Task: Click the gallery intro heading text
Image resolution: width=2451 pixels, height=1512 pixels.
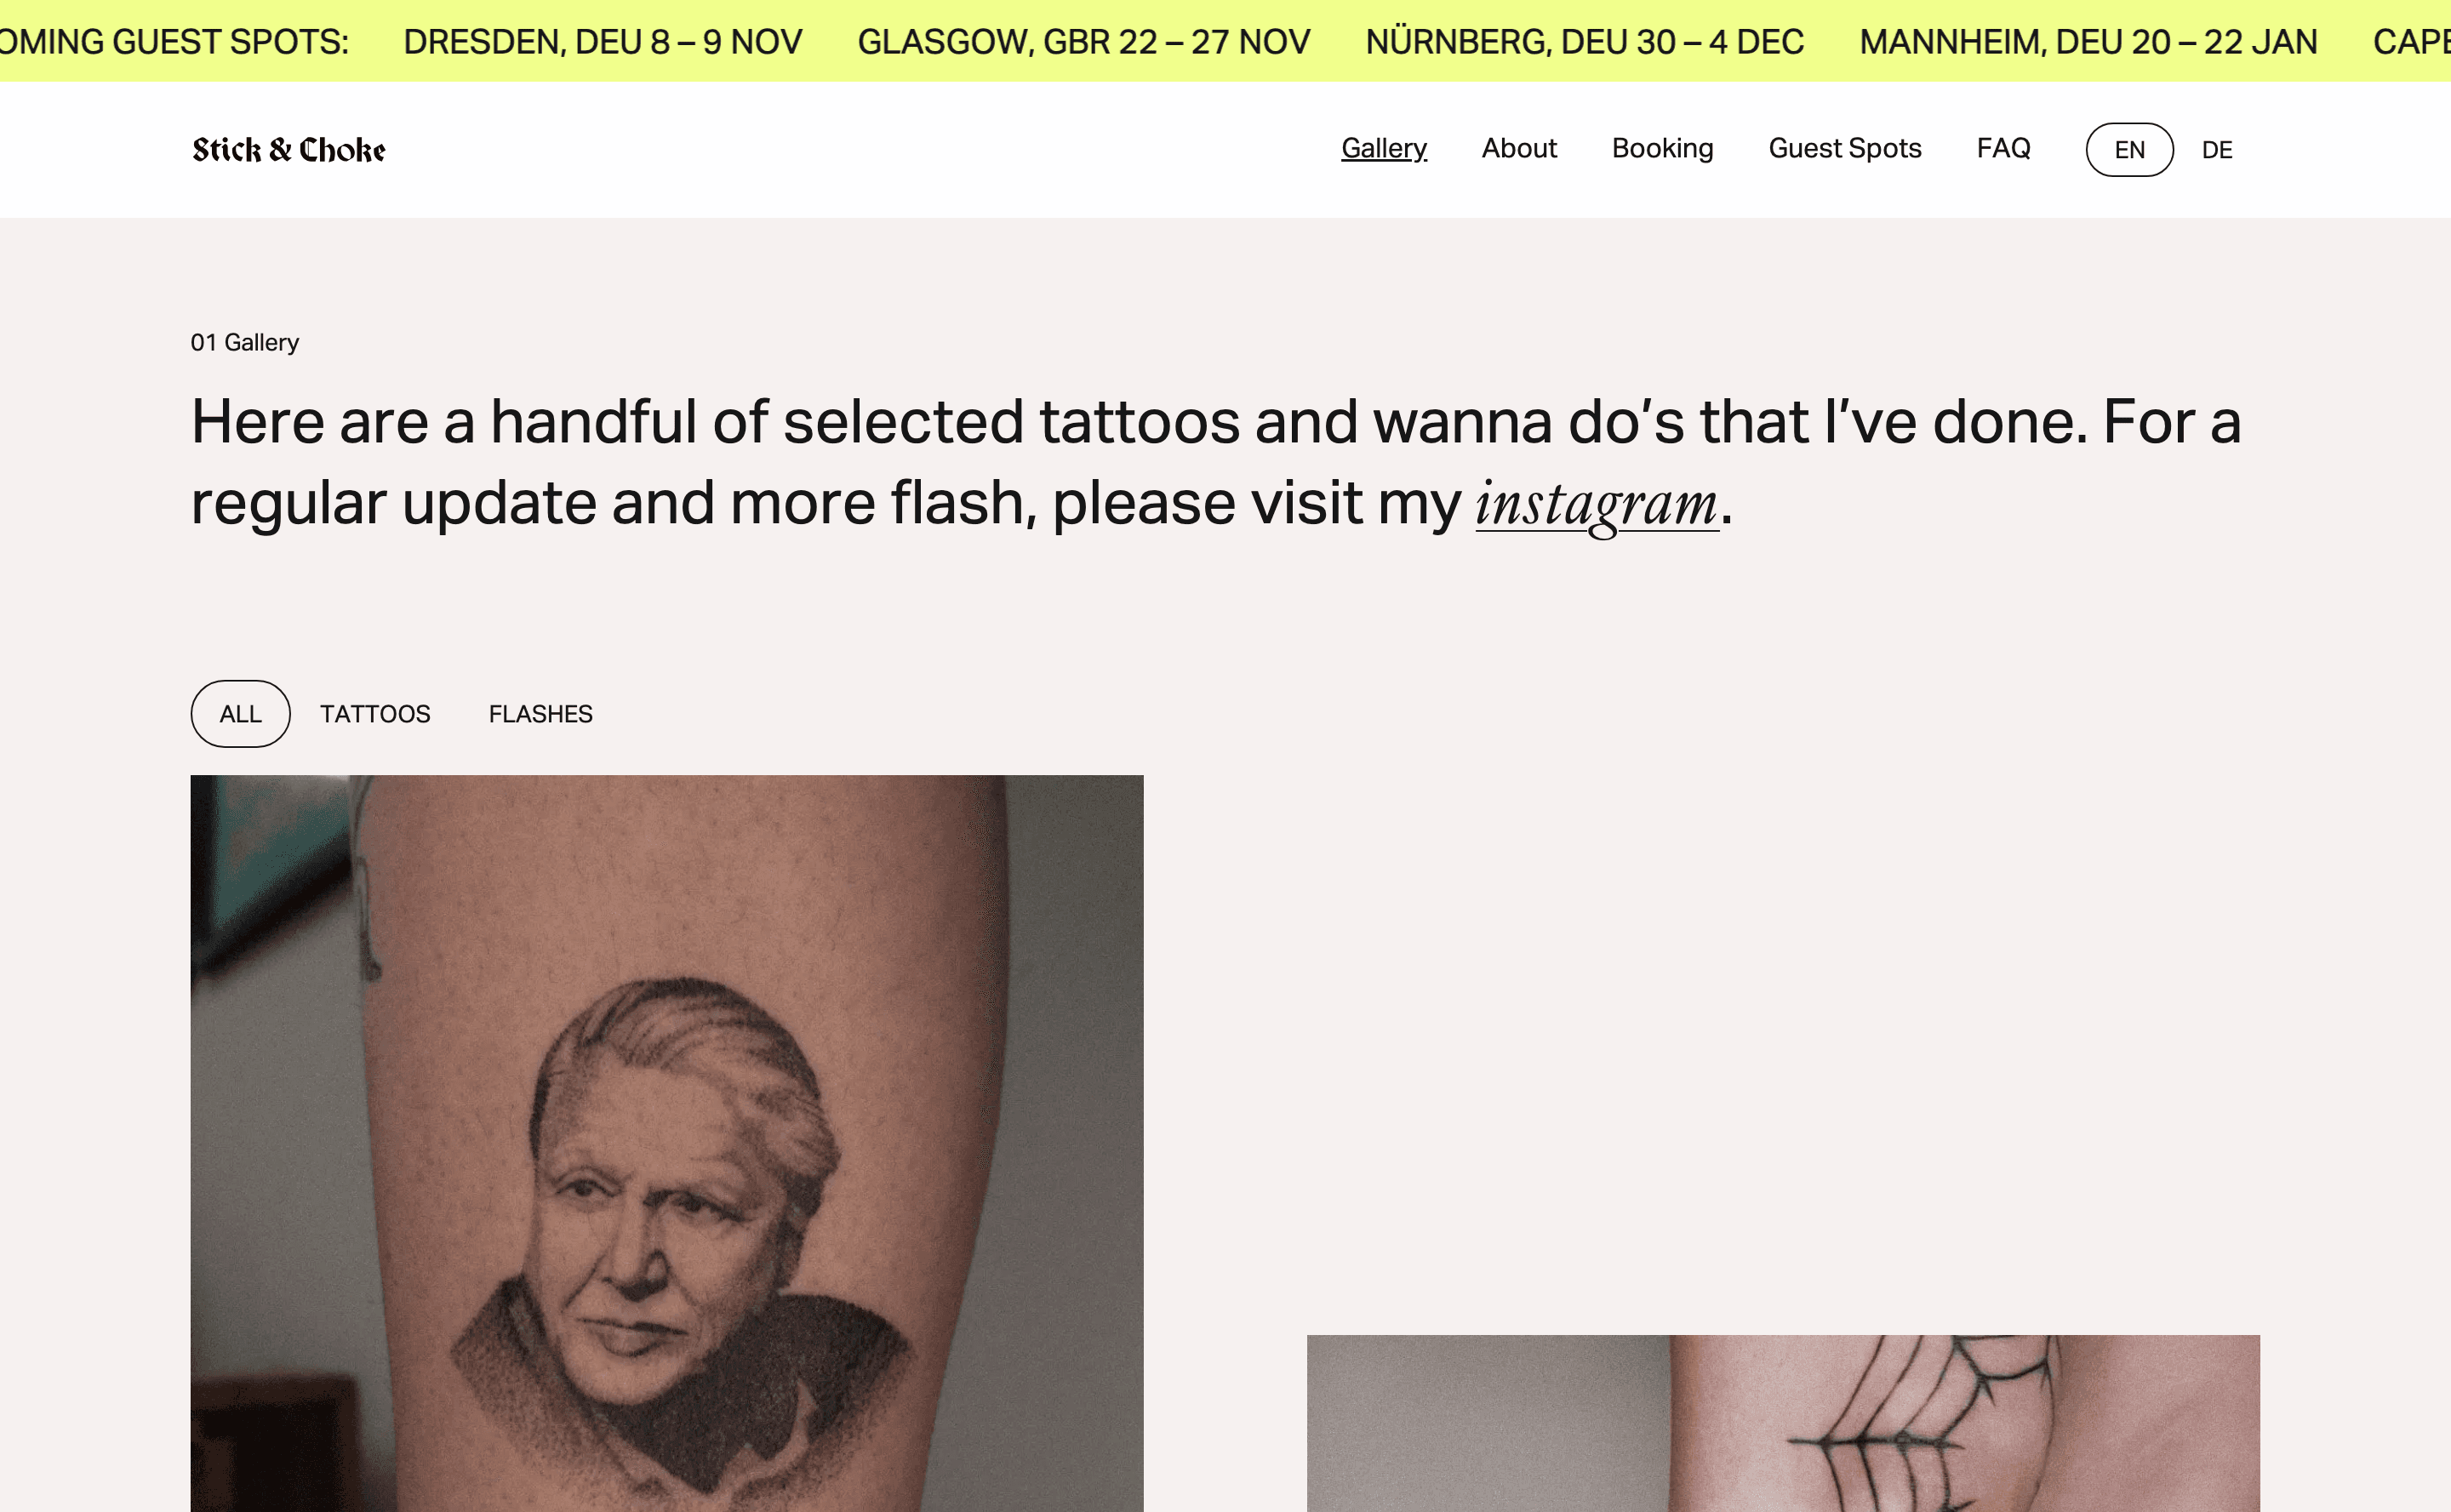Action: pos(1216,462)
